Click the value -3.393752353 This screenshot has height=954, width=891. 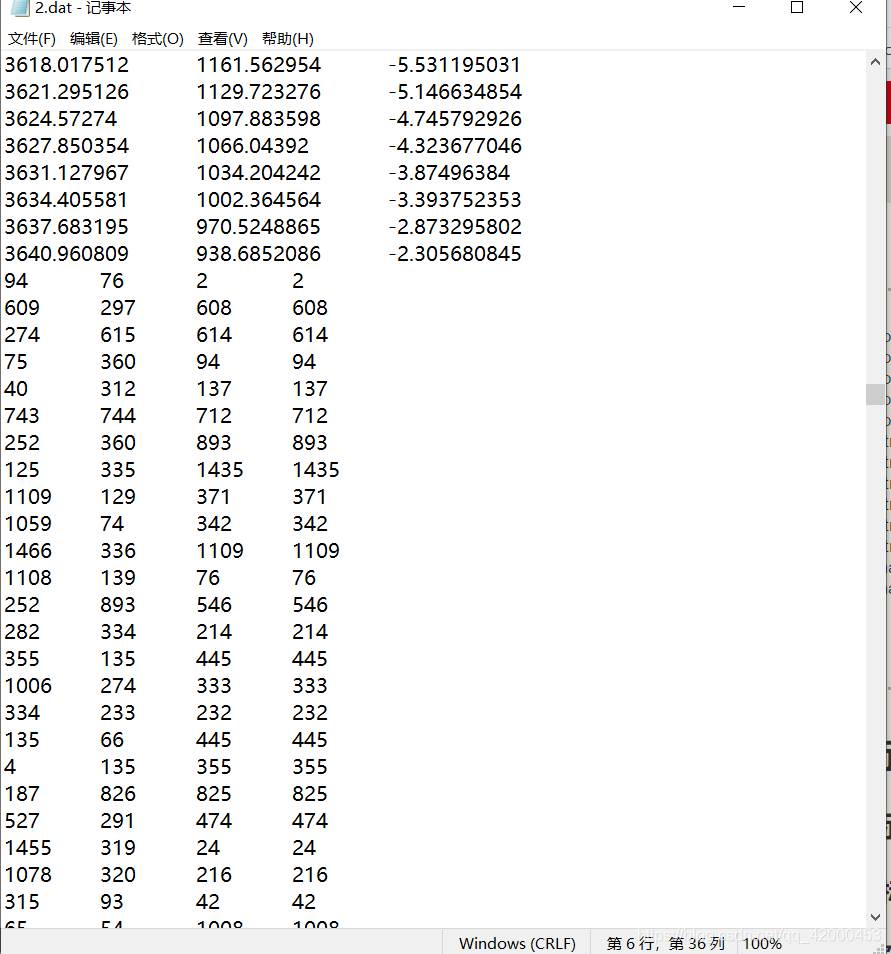pyautogui.click(x=455, y=200)
